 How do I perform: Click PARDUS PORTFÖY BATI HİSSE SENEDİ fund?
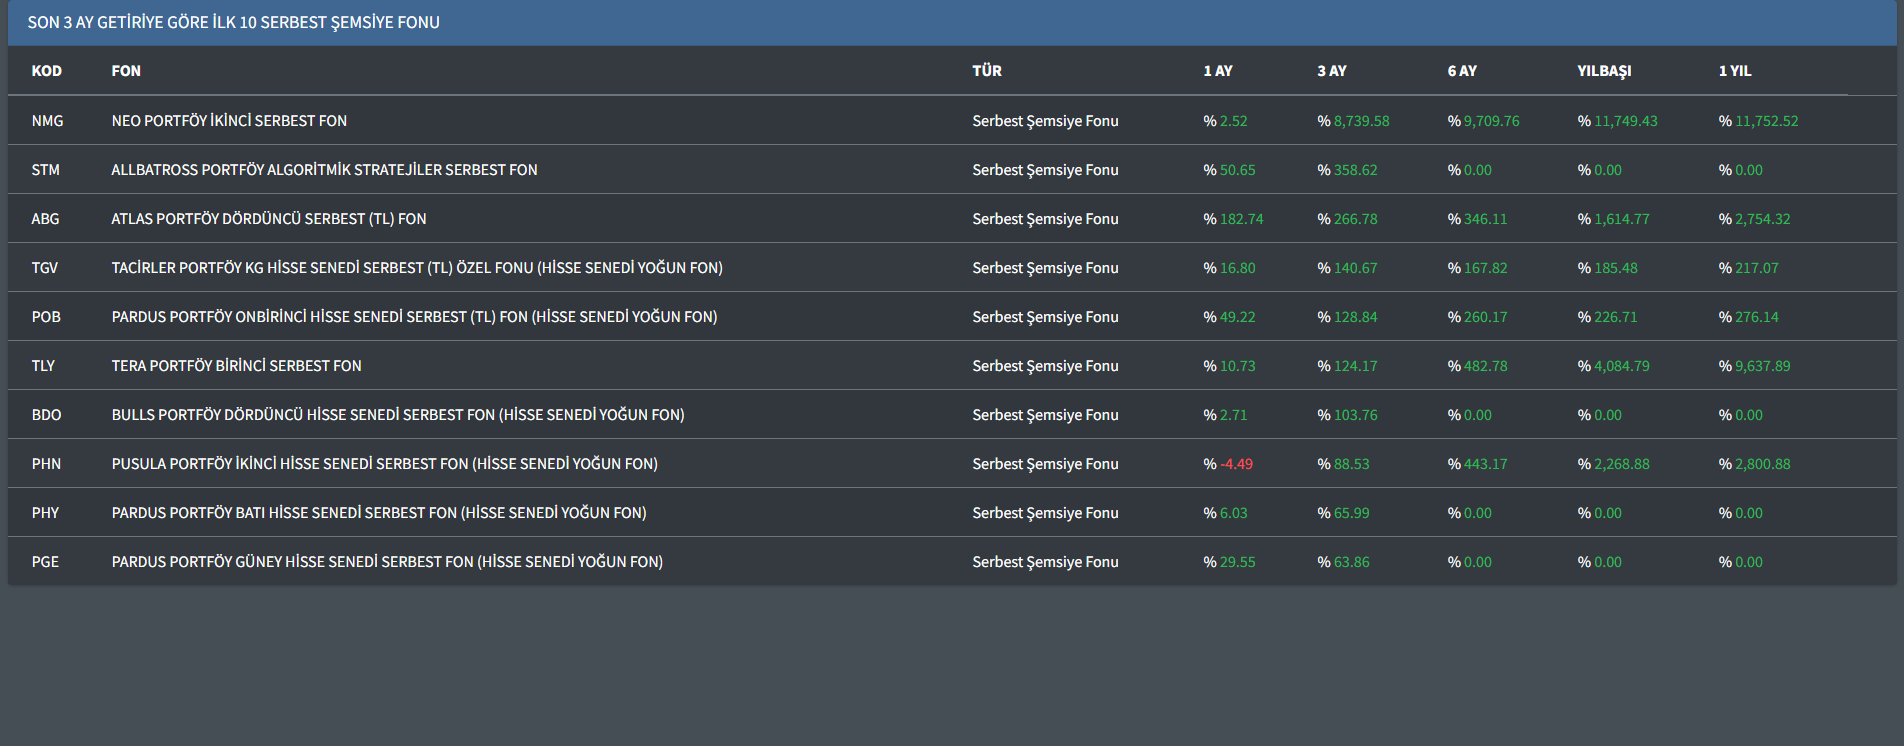tap(378, 513)
